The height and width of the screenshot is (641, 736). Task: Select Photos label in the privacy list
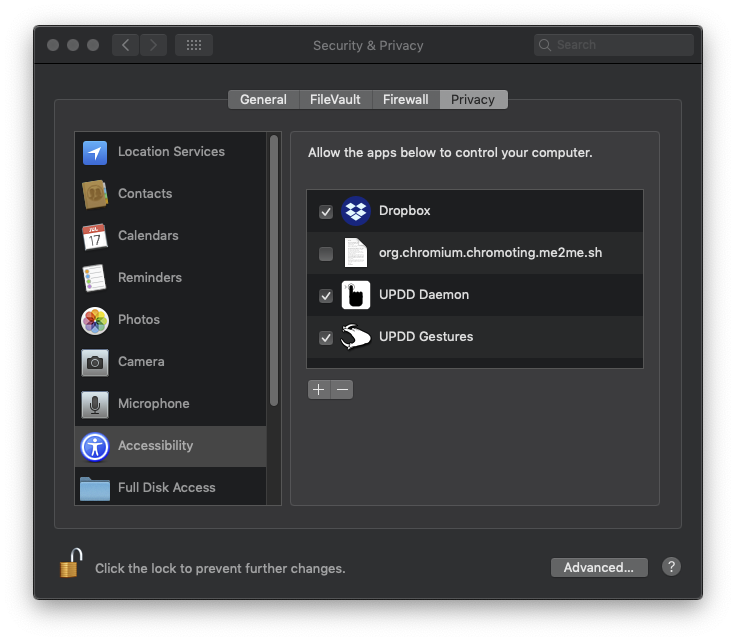coord(139,320)
